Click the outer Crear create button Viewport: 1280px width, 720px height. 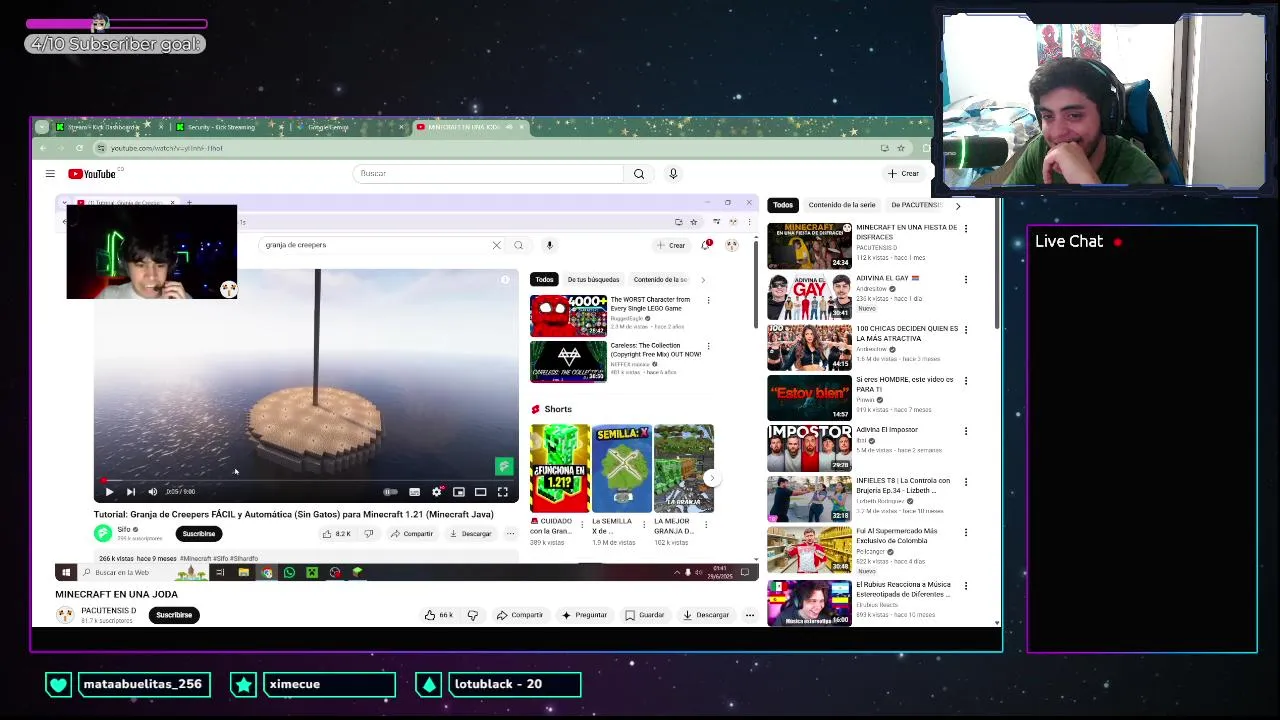coord(904,174)
